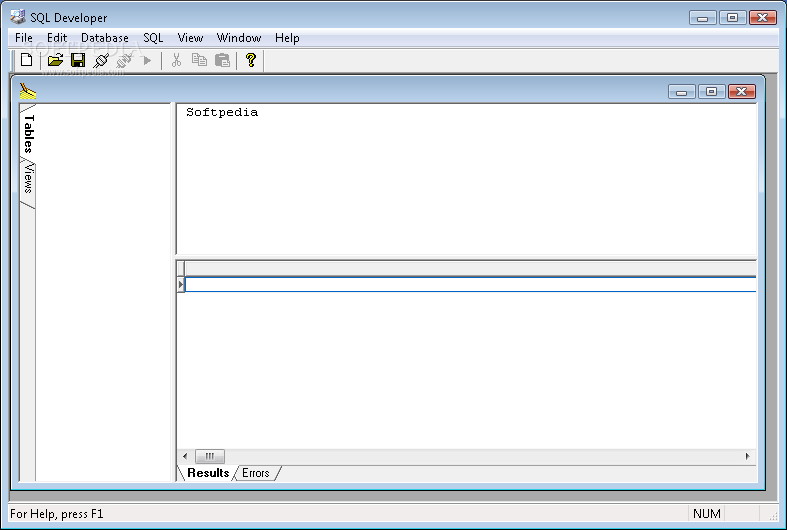Click 'For Help, press F1' status text
This screenshot has height=530, width=787.
click(57, 513)
